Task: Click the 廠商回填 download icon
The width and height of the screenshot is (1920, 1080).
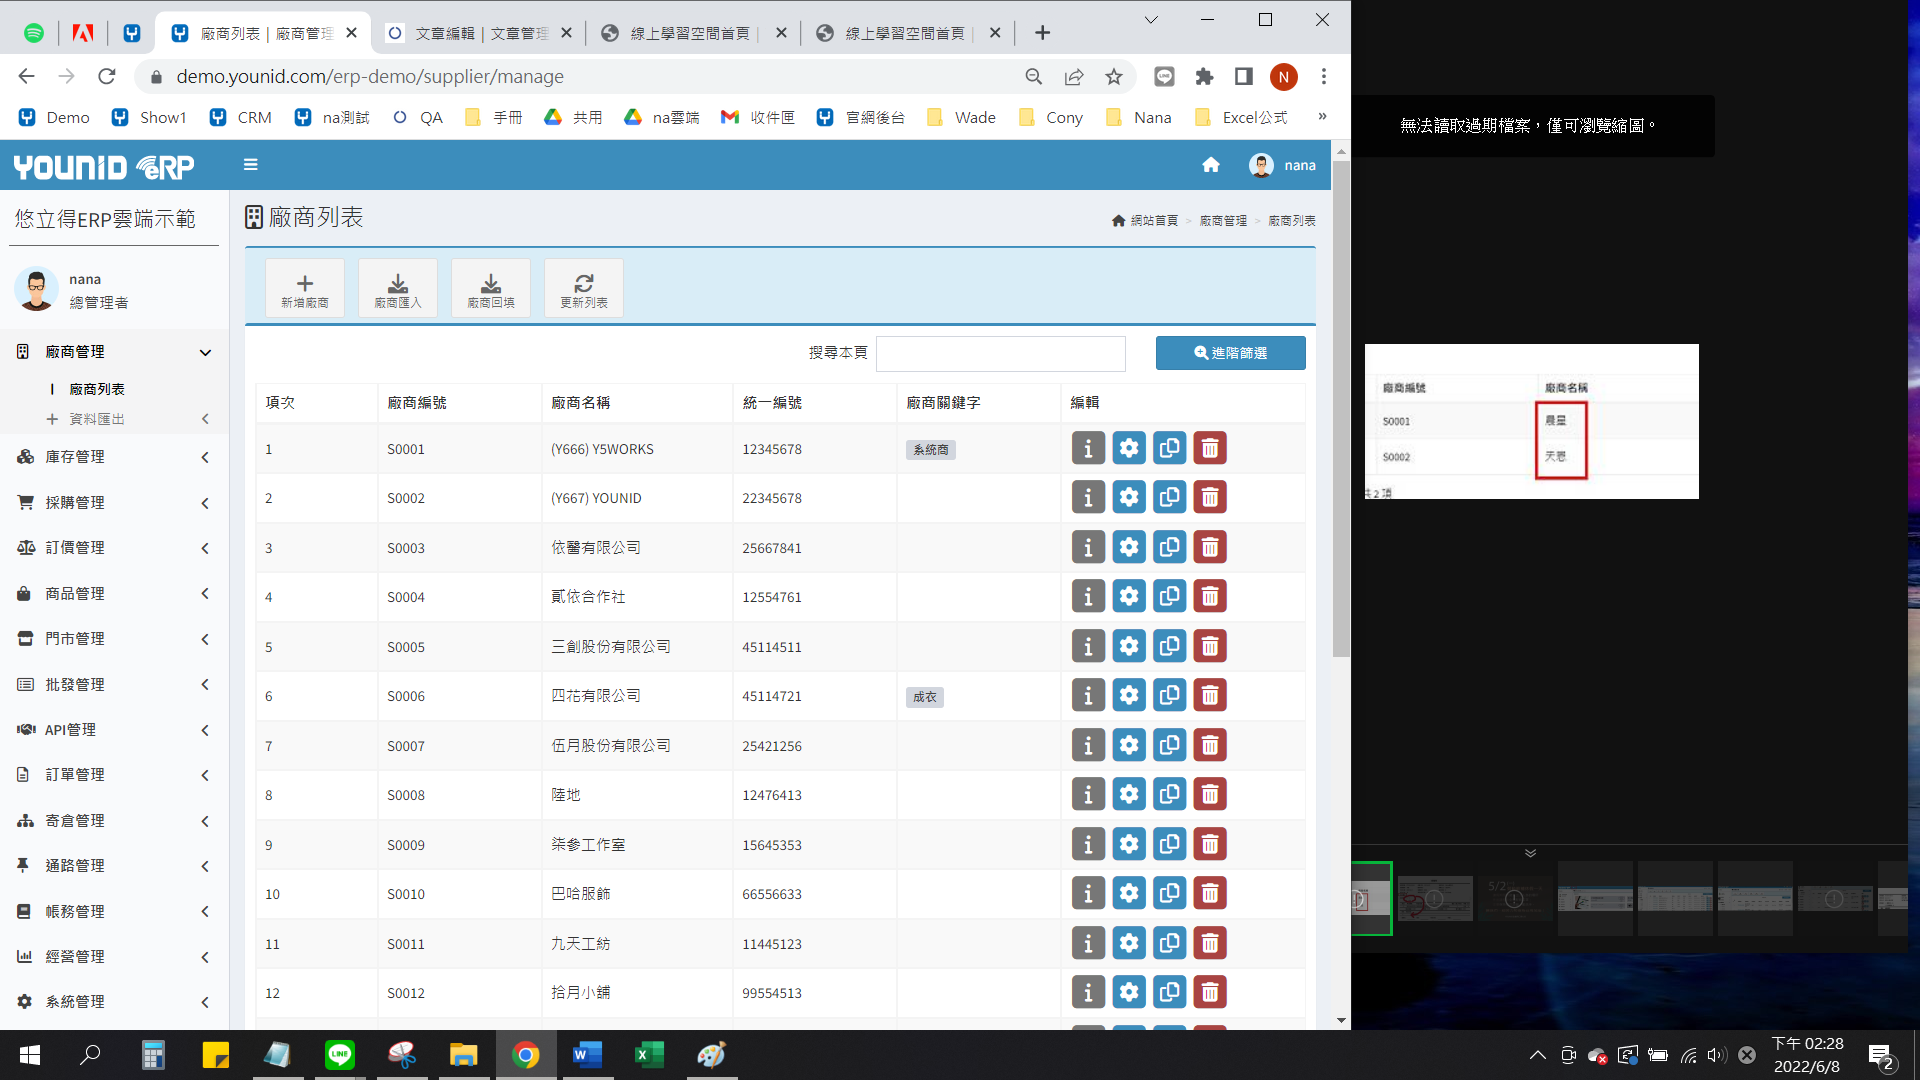Action: point(491,288)
